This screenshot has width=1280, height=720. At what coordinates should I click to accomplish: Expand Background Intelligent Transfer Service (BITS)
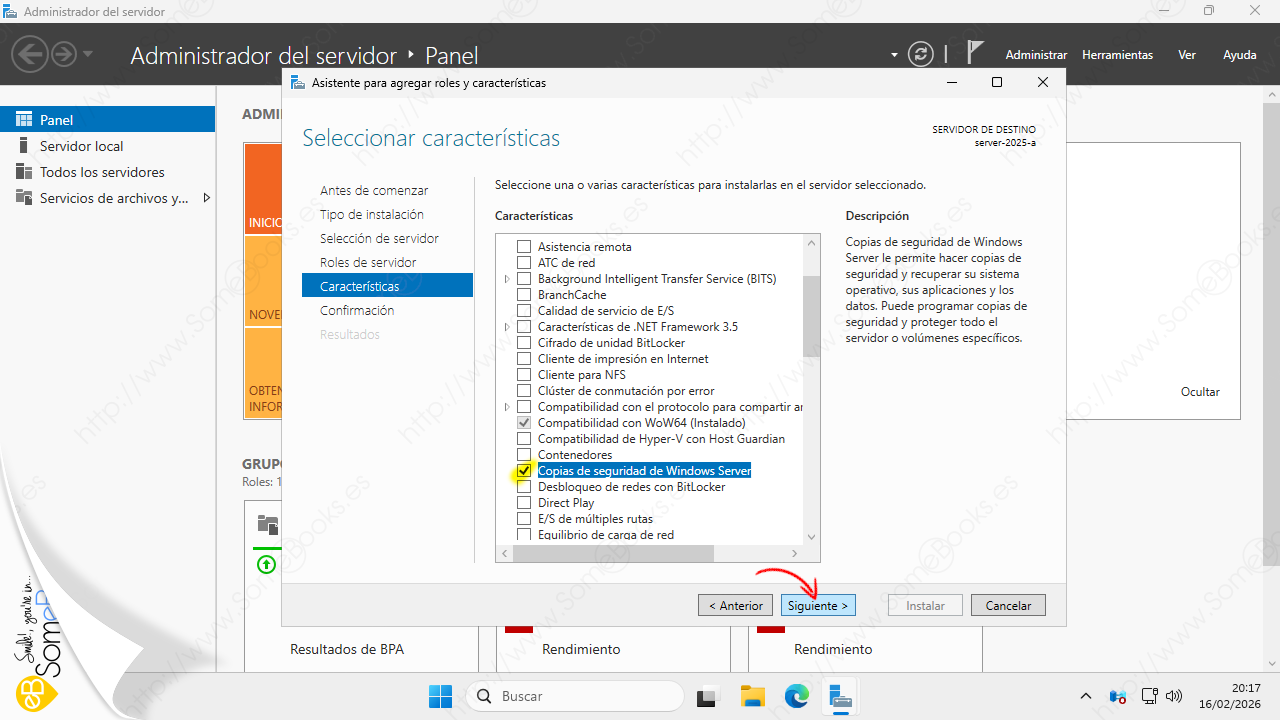click(507, 279)
